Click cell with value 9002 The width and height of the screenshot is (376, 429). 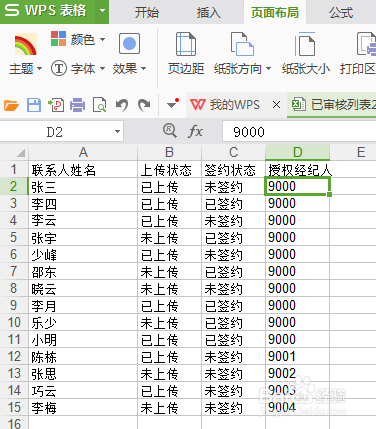(x=297, y=373)
